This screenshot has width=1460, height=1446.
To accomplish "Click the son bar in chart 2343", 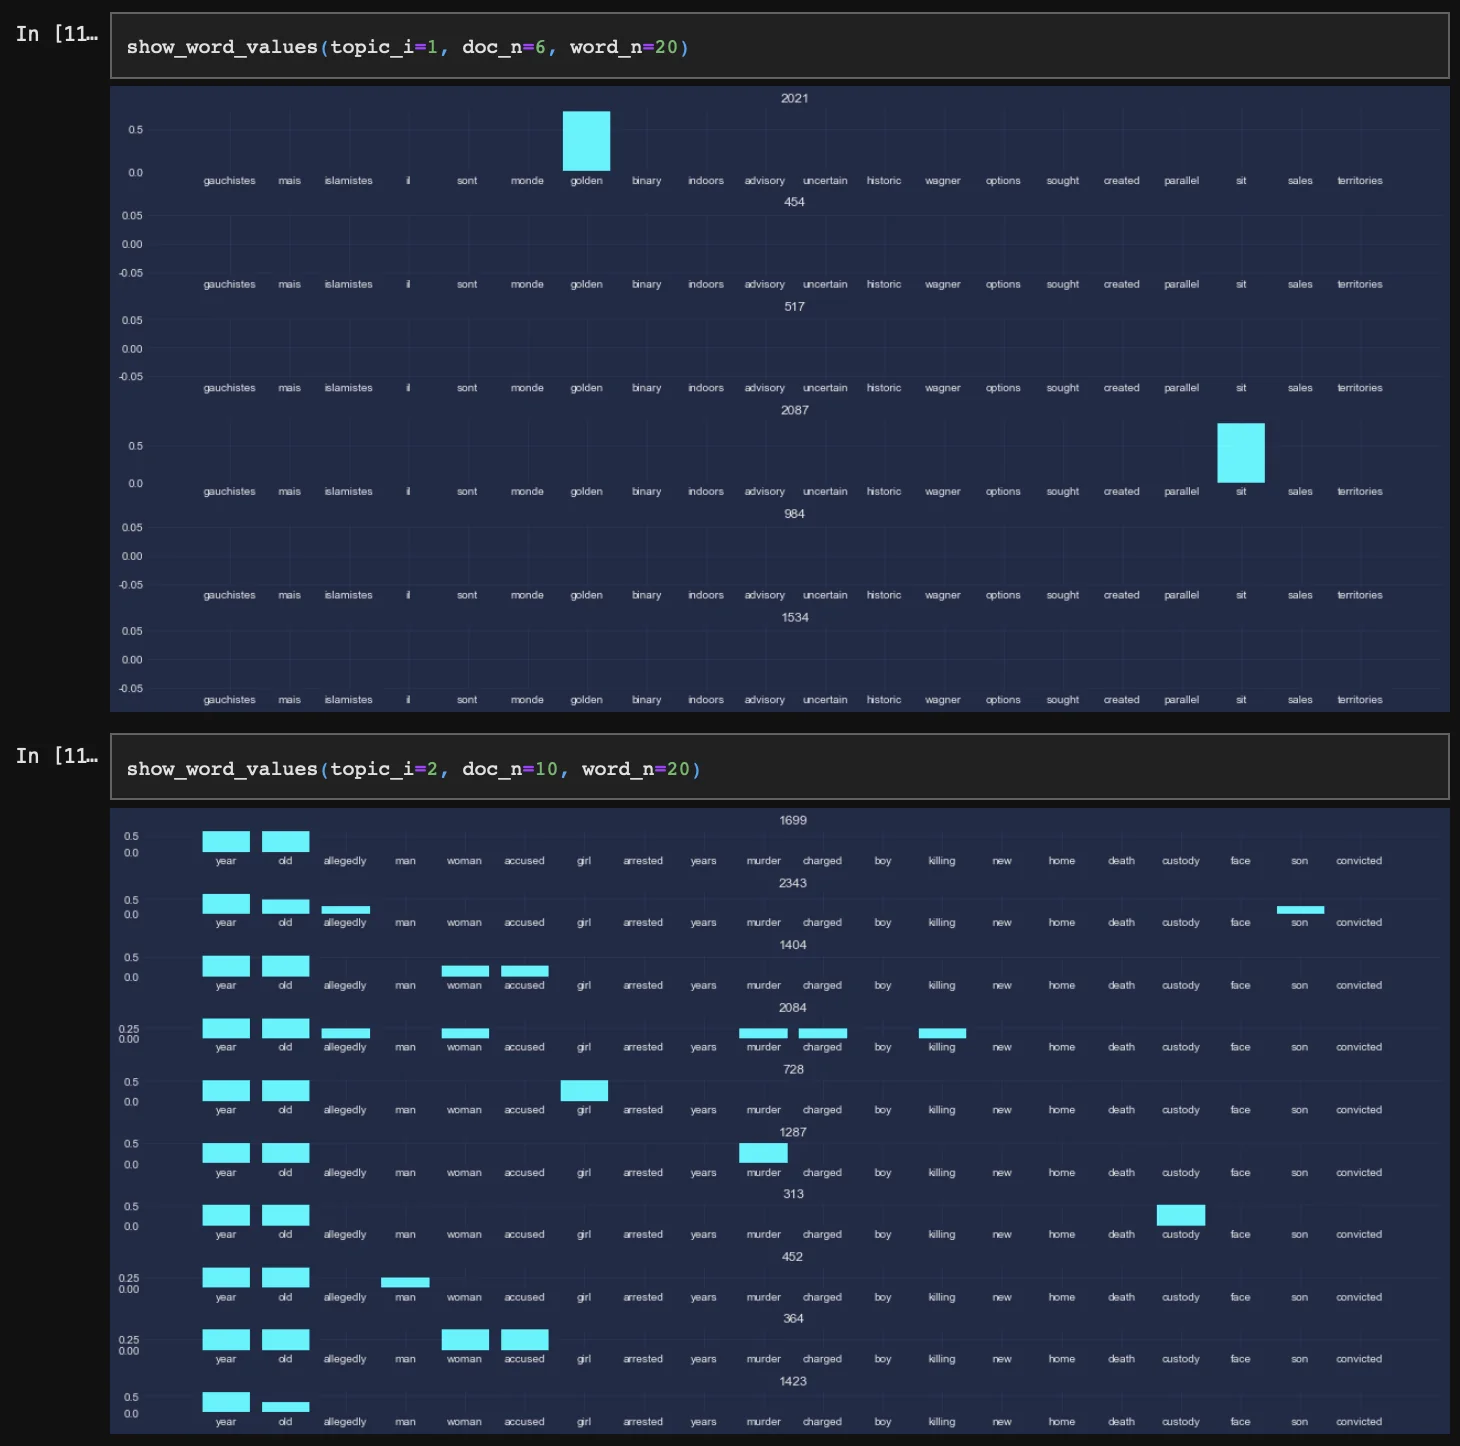I will 1300,910.
